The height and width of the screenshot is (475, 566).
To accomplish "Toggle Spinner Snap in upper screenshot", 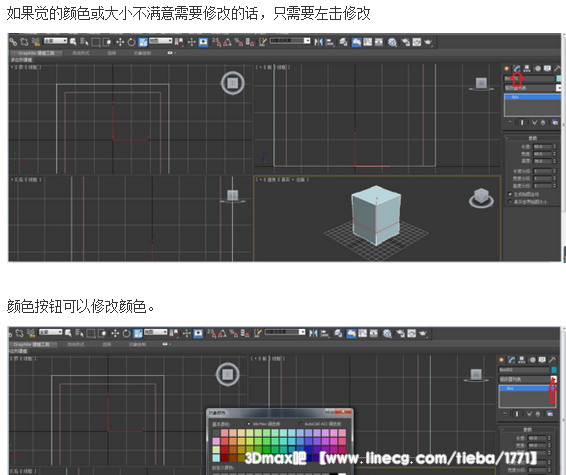I will pos(250,42).
